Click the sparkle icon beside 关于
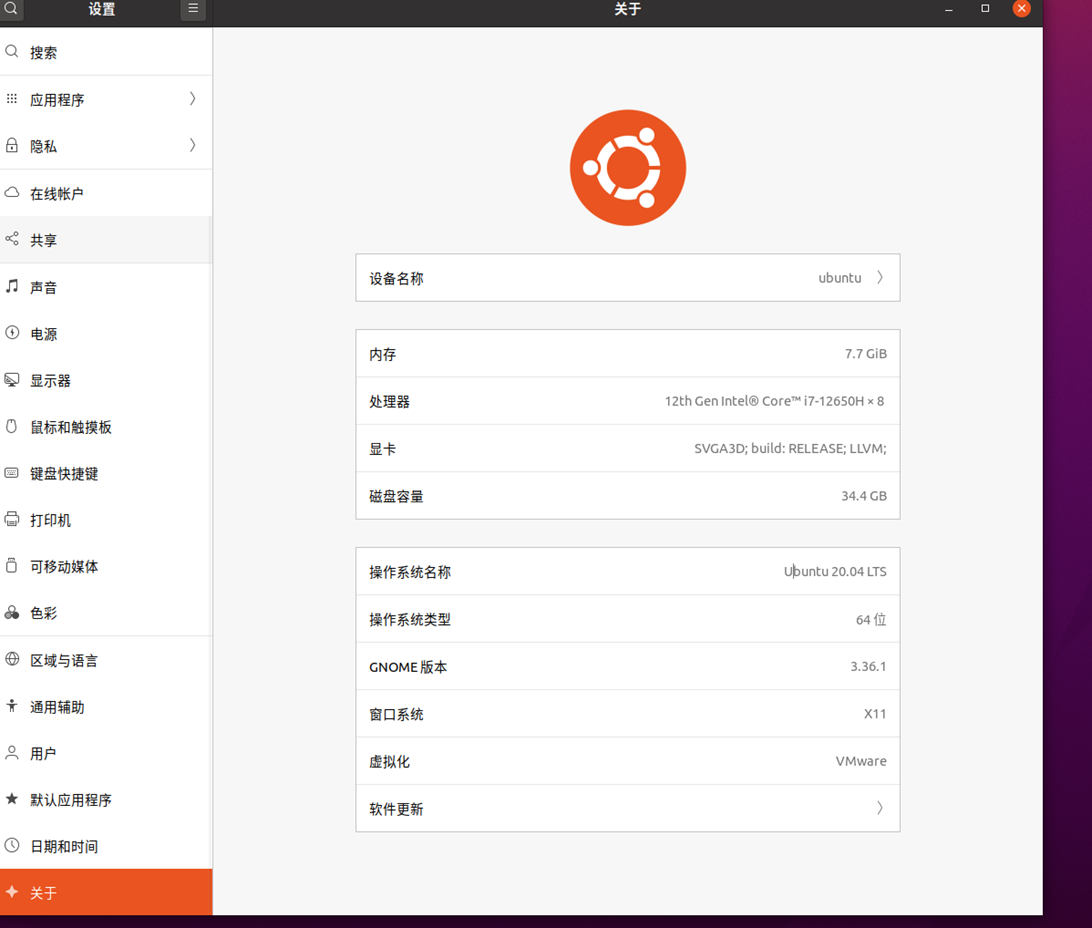The height and width of the screenshot is (928, 1092). pos(12,892)
